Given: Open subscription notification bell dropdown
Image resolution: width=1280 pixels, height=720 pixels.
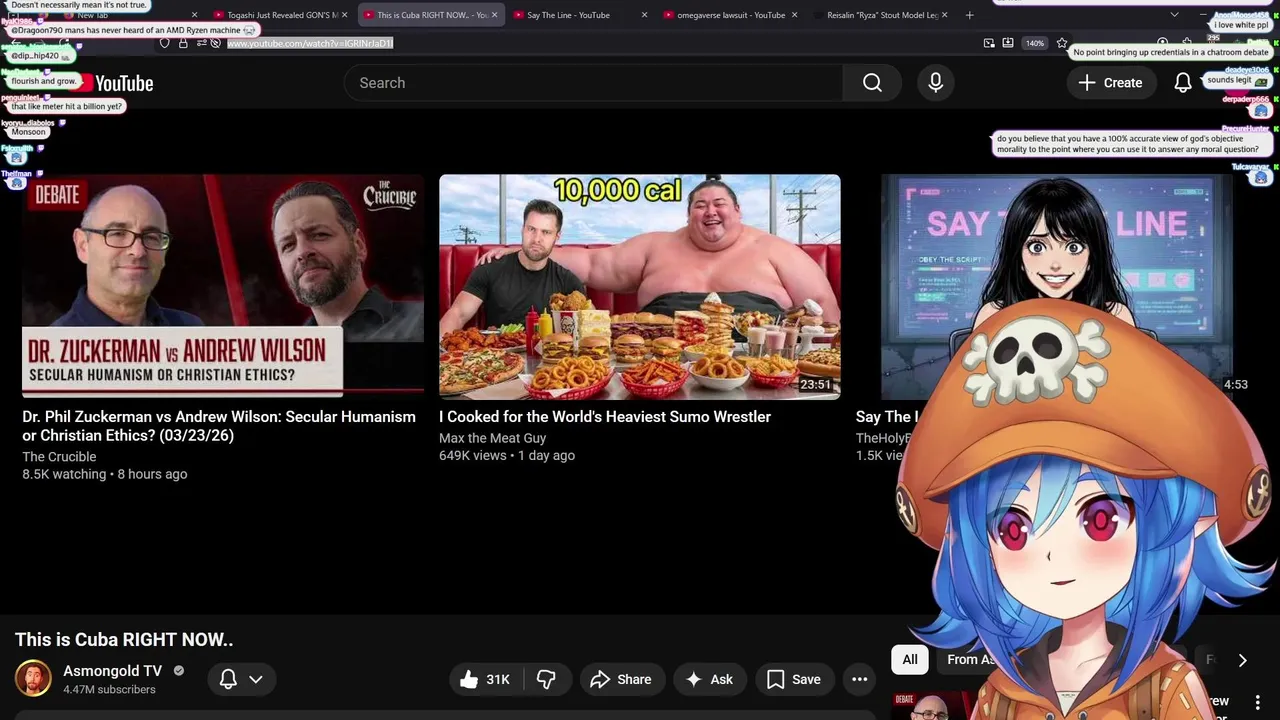Looking at the screenshot, I should [x=241, y=679].
